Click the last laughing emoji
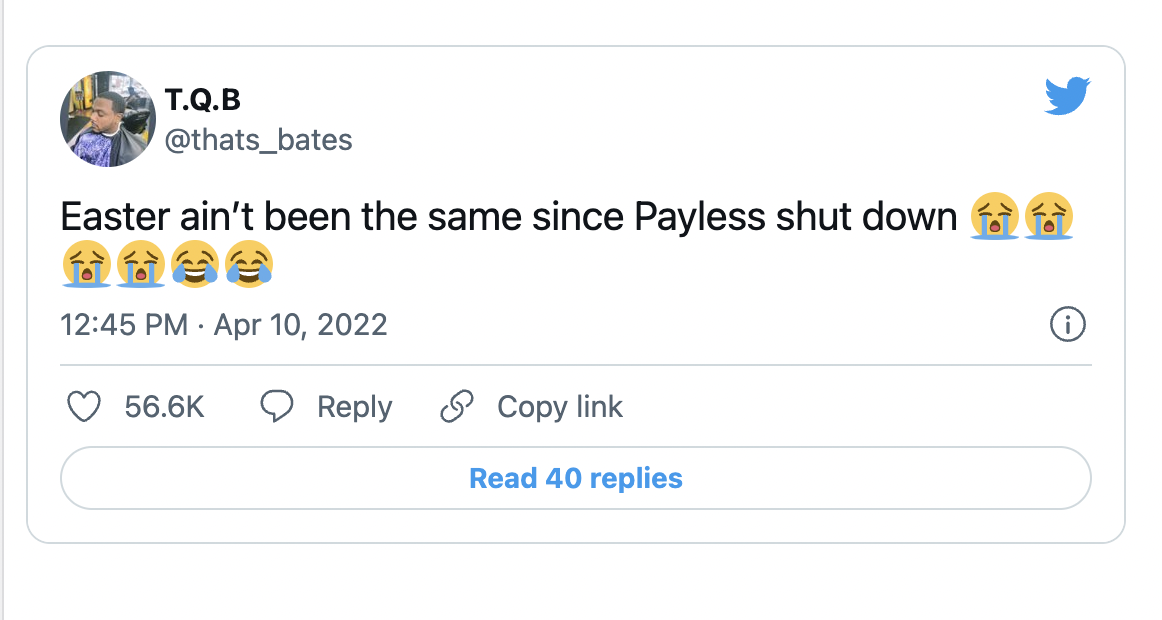 pos(251,264)
